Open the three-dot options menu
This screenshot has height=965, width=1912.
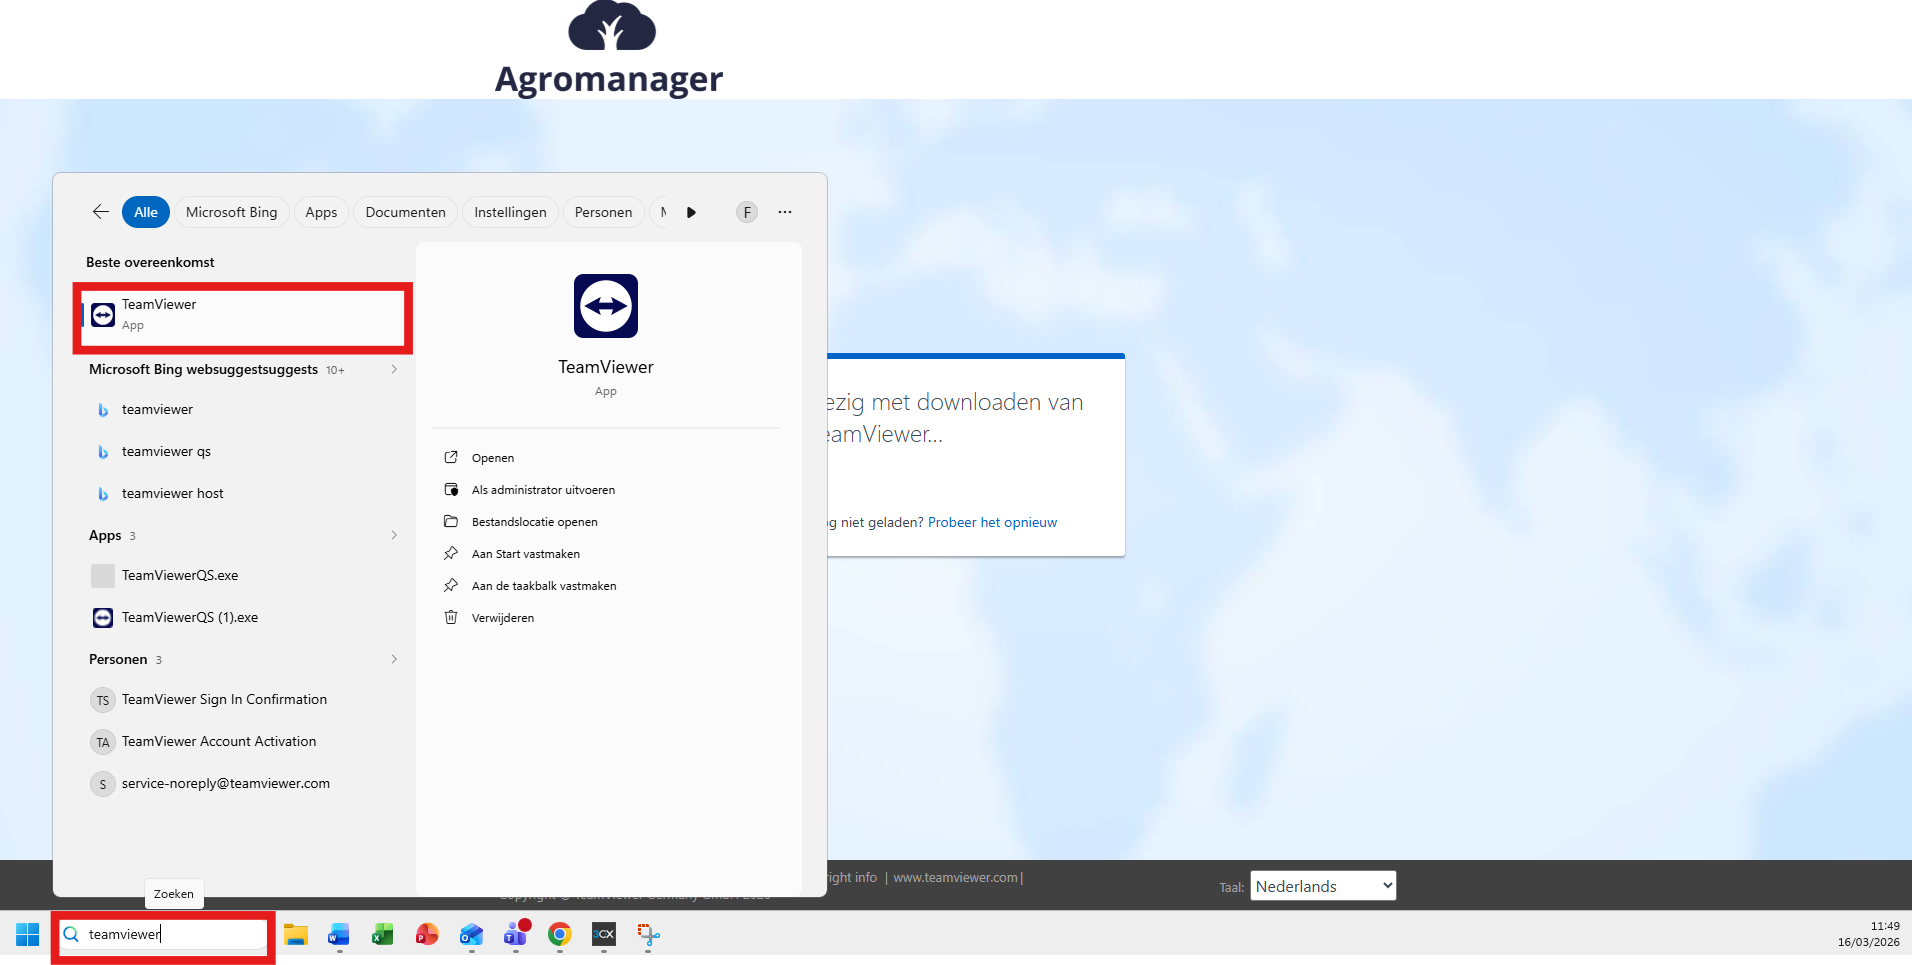click(x=785, y=212)
